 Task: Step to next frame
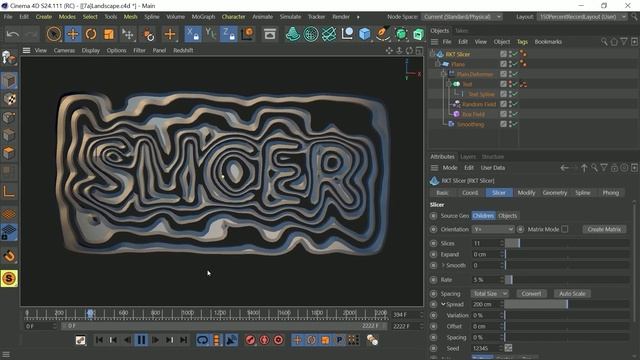[156, 340]
